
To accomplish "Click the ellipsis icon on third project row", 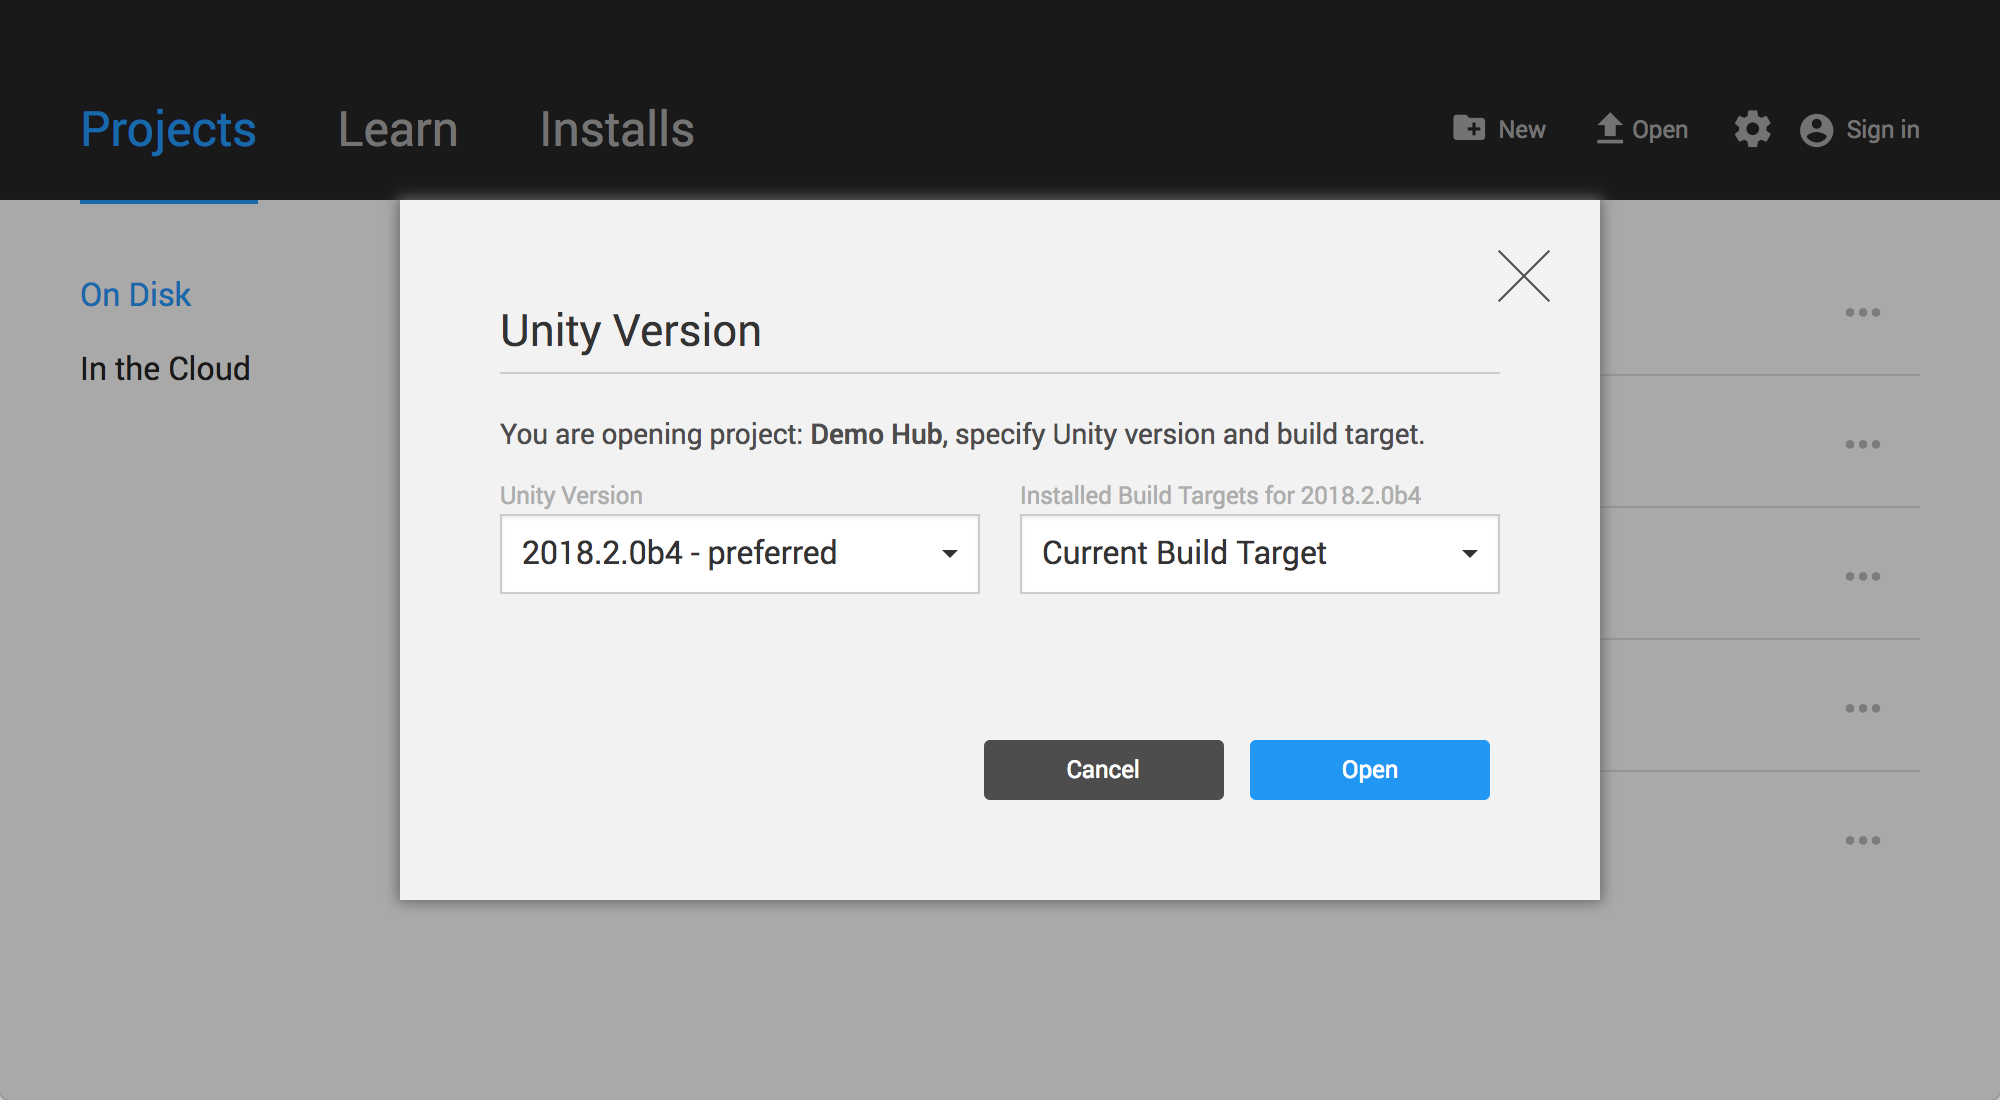I will 1862,576.
